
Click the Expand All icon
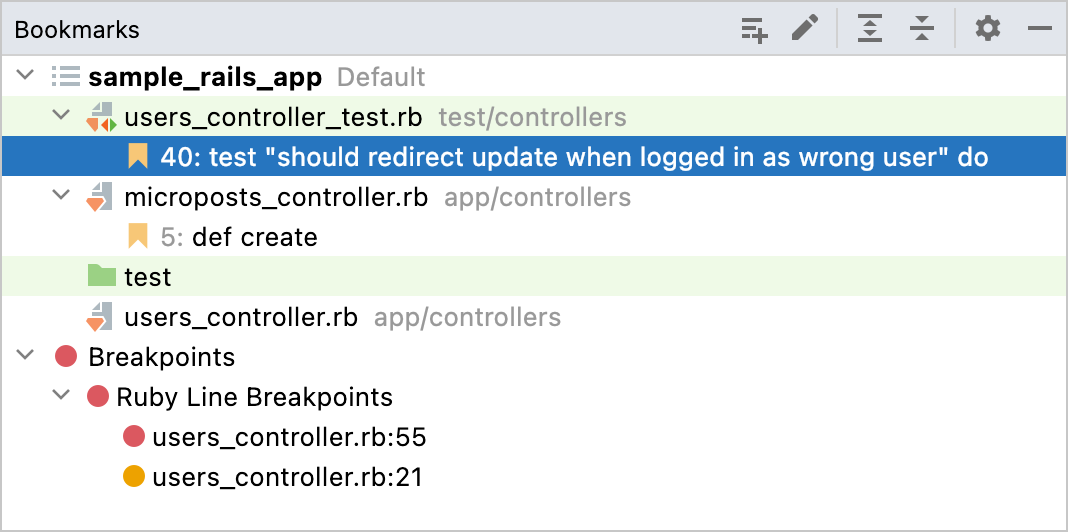[871, 30]
